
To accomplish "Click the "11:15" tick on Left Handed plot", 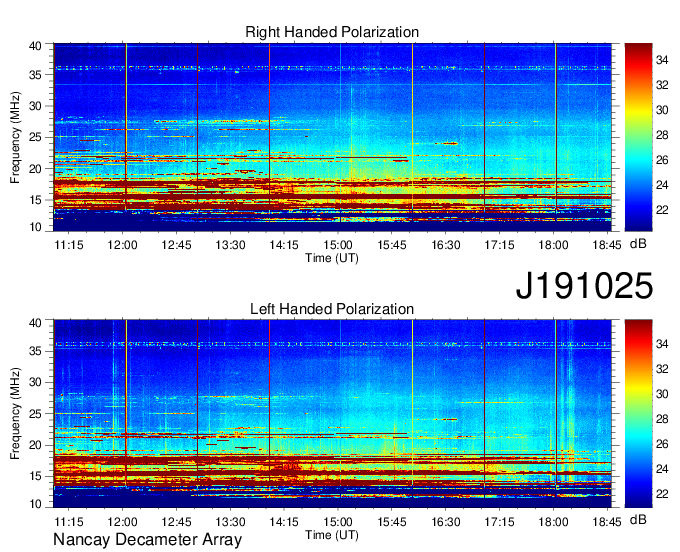I will [x=69, y=521].
